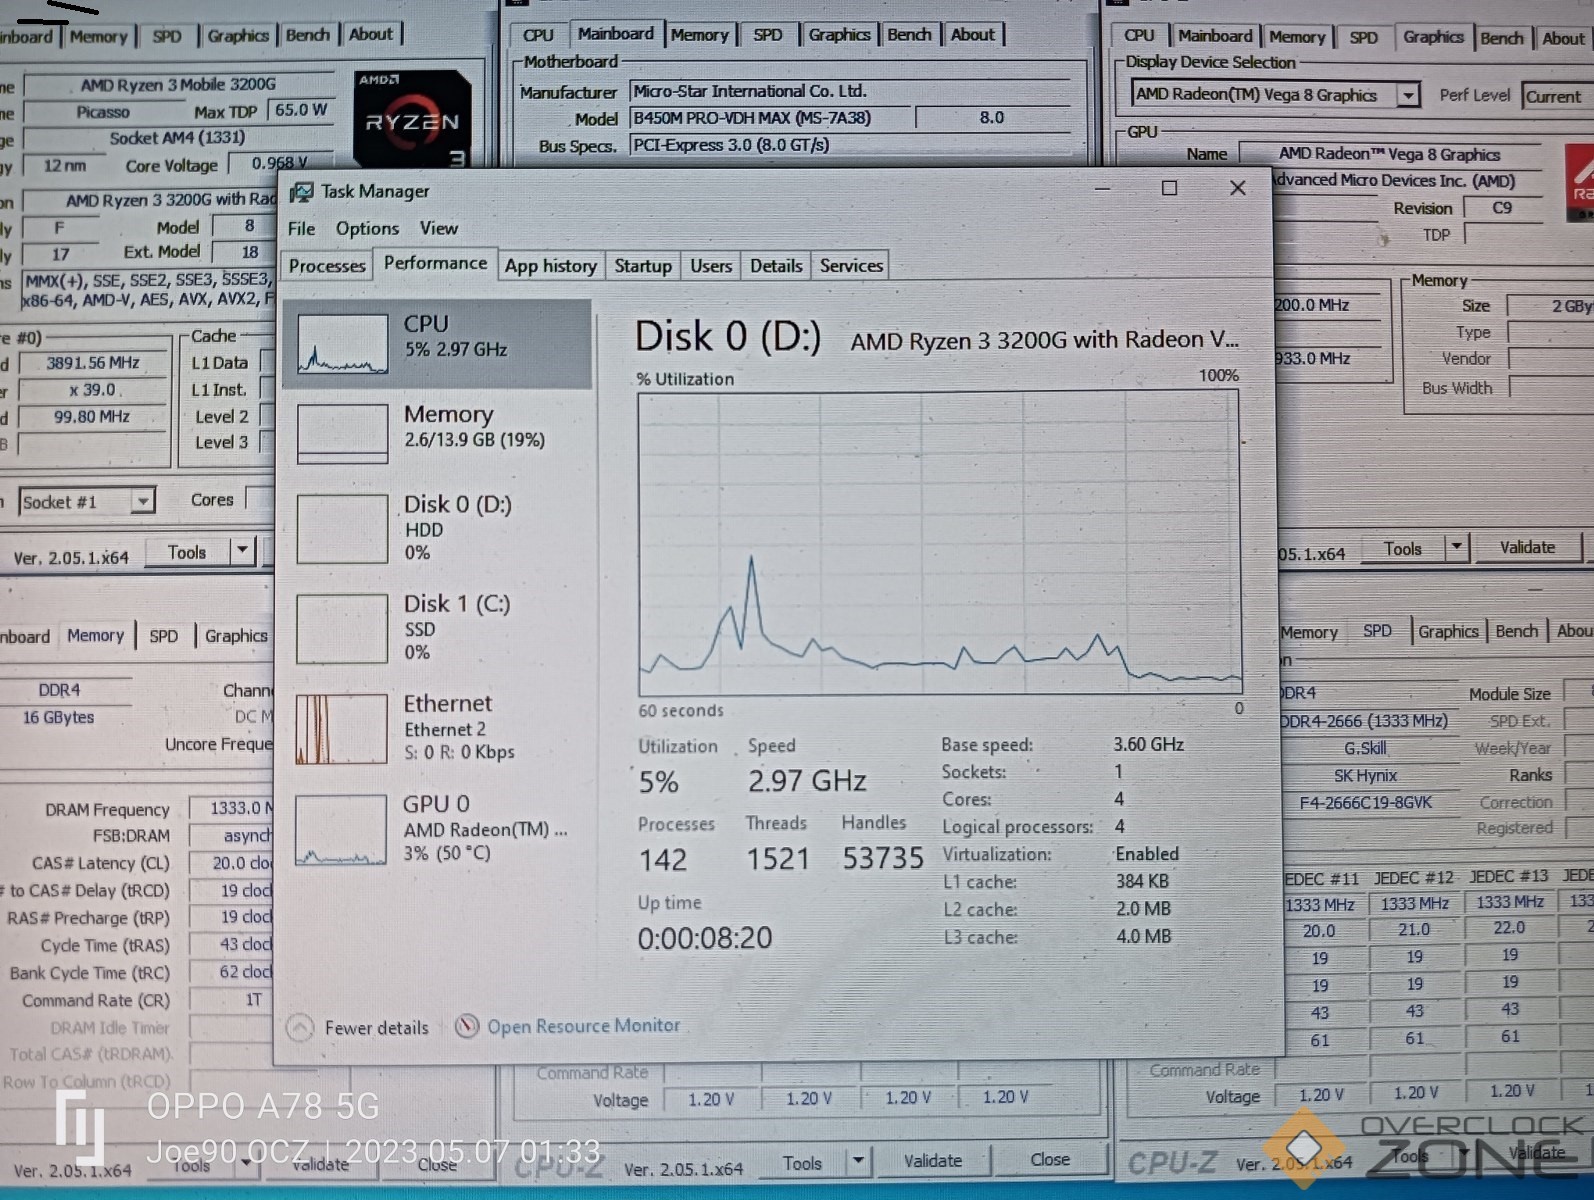Open the View menu in Task Manager
The height and width of the screenshot is (1200, 1594).
(x=438, y=229)
